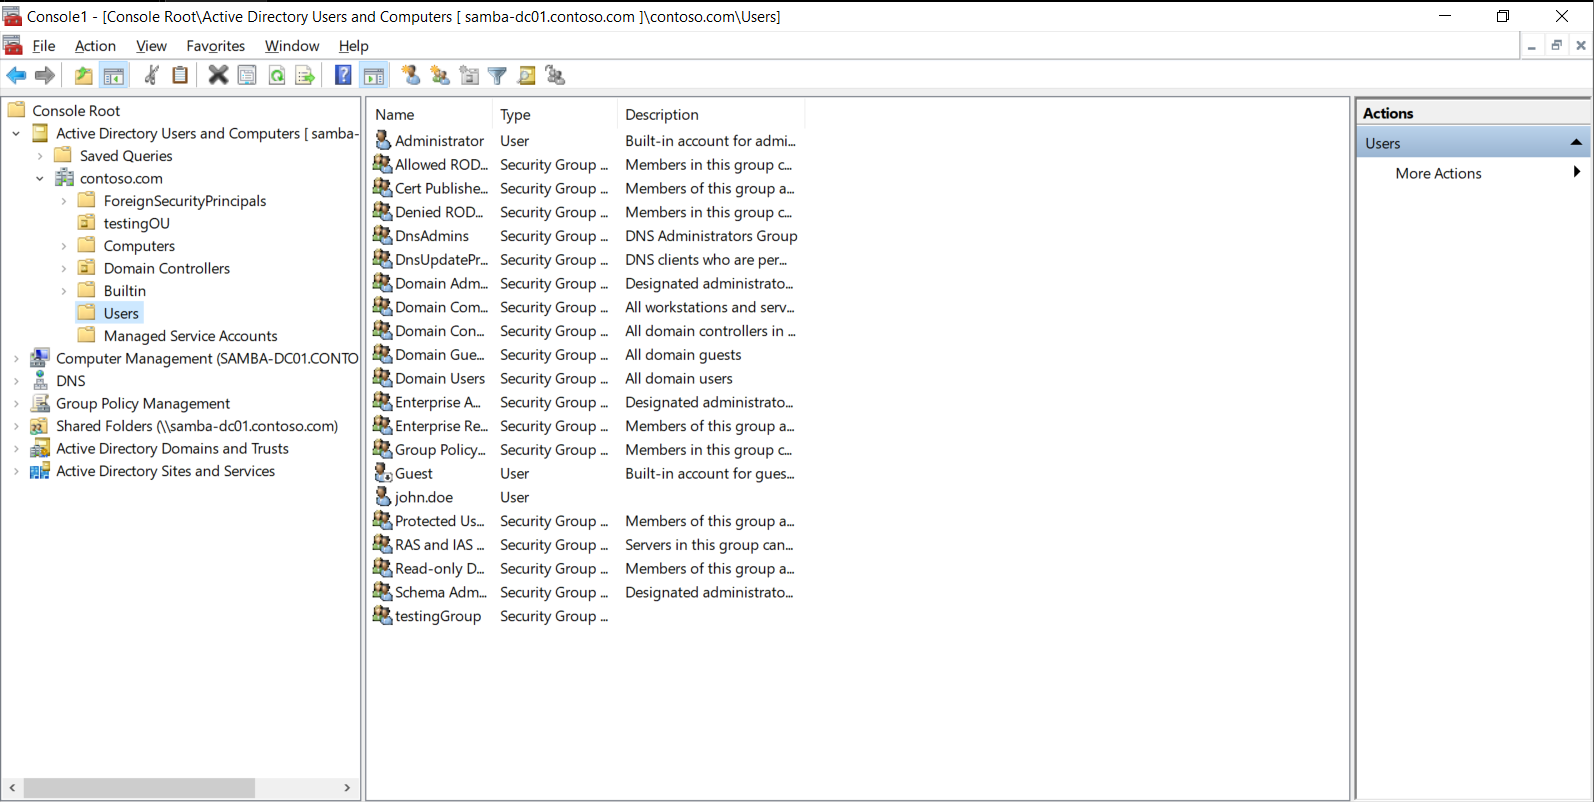This screenshot has height=802, width=1594.
Task: Click the Forward arrow toolbar icon
Action: pos(45,75)
